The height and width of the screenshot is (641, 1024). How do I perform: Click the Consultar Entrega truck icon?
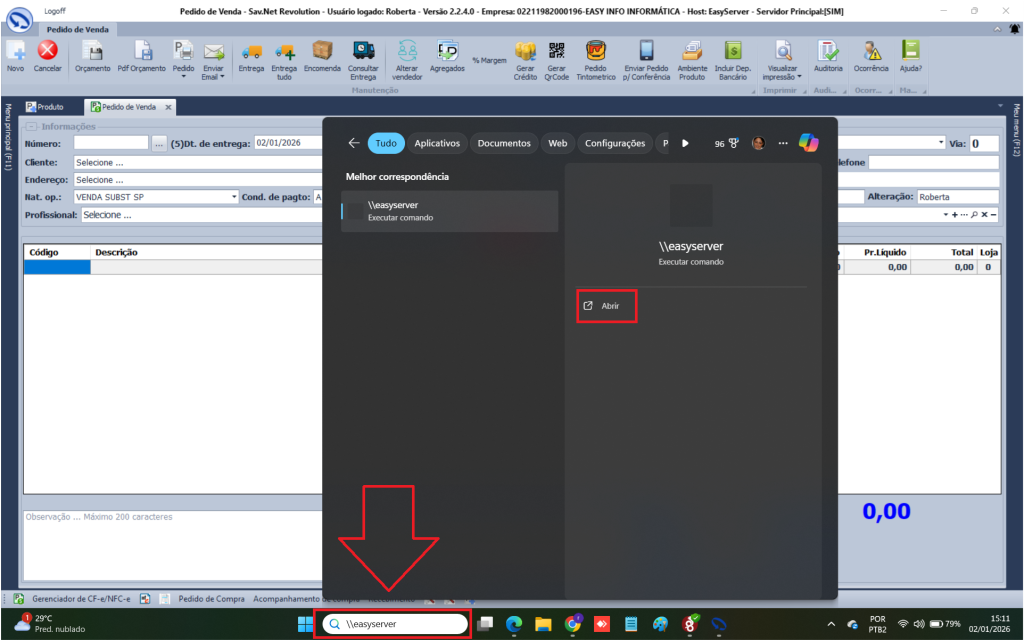(x=364, y=54)
